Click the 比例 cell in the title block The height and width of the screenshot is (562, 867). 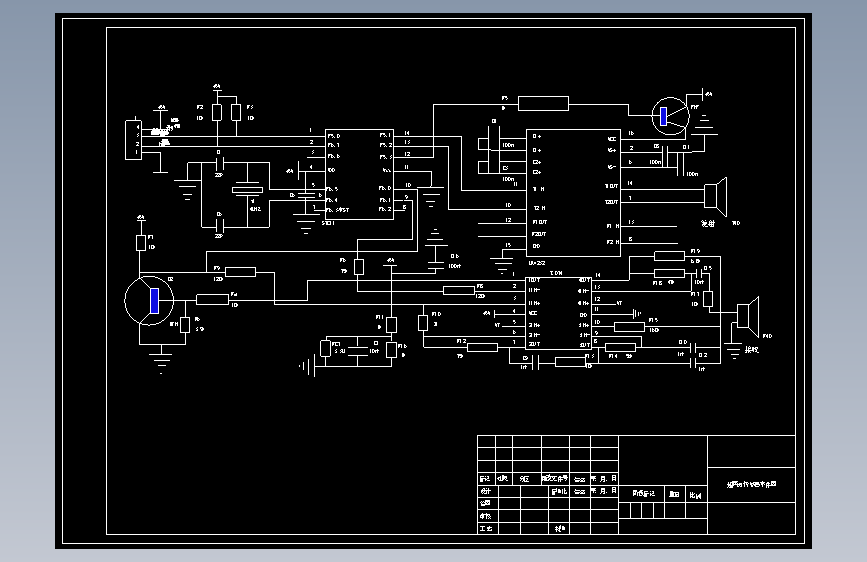697,495
